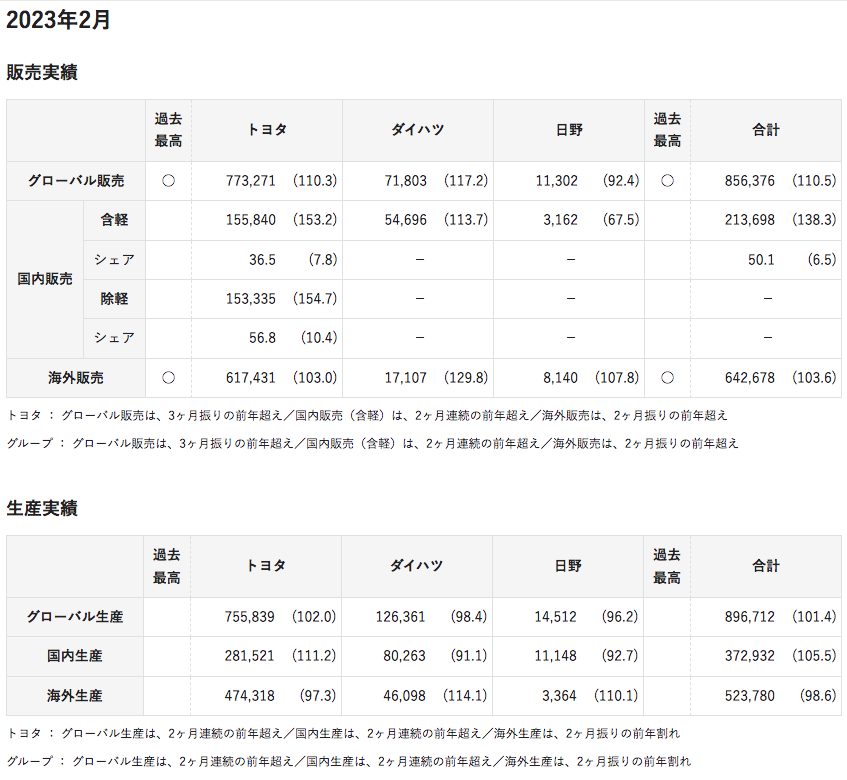Screen dimensions: 847x780
Task: Click the 'トヨタ' header in the sales table
Action: 267,130
